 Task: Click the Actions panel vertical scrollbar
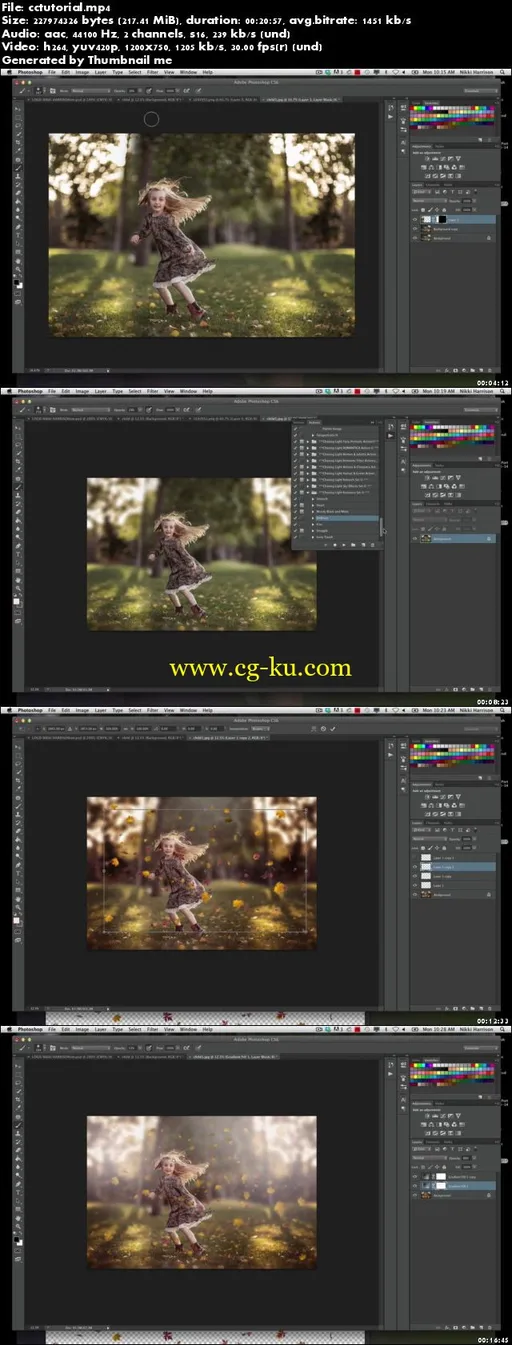(381, 526)
